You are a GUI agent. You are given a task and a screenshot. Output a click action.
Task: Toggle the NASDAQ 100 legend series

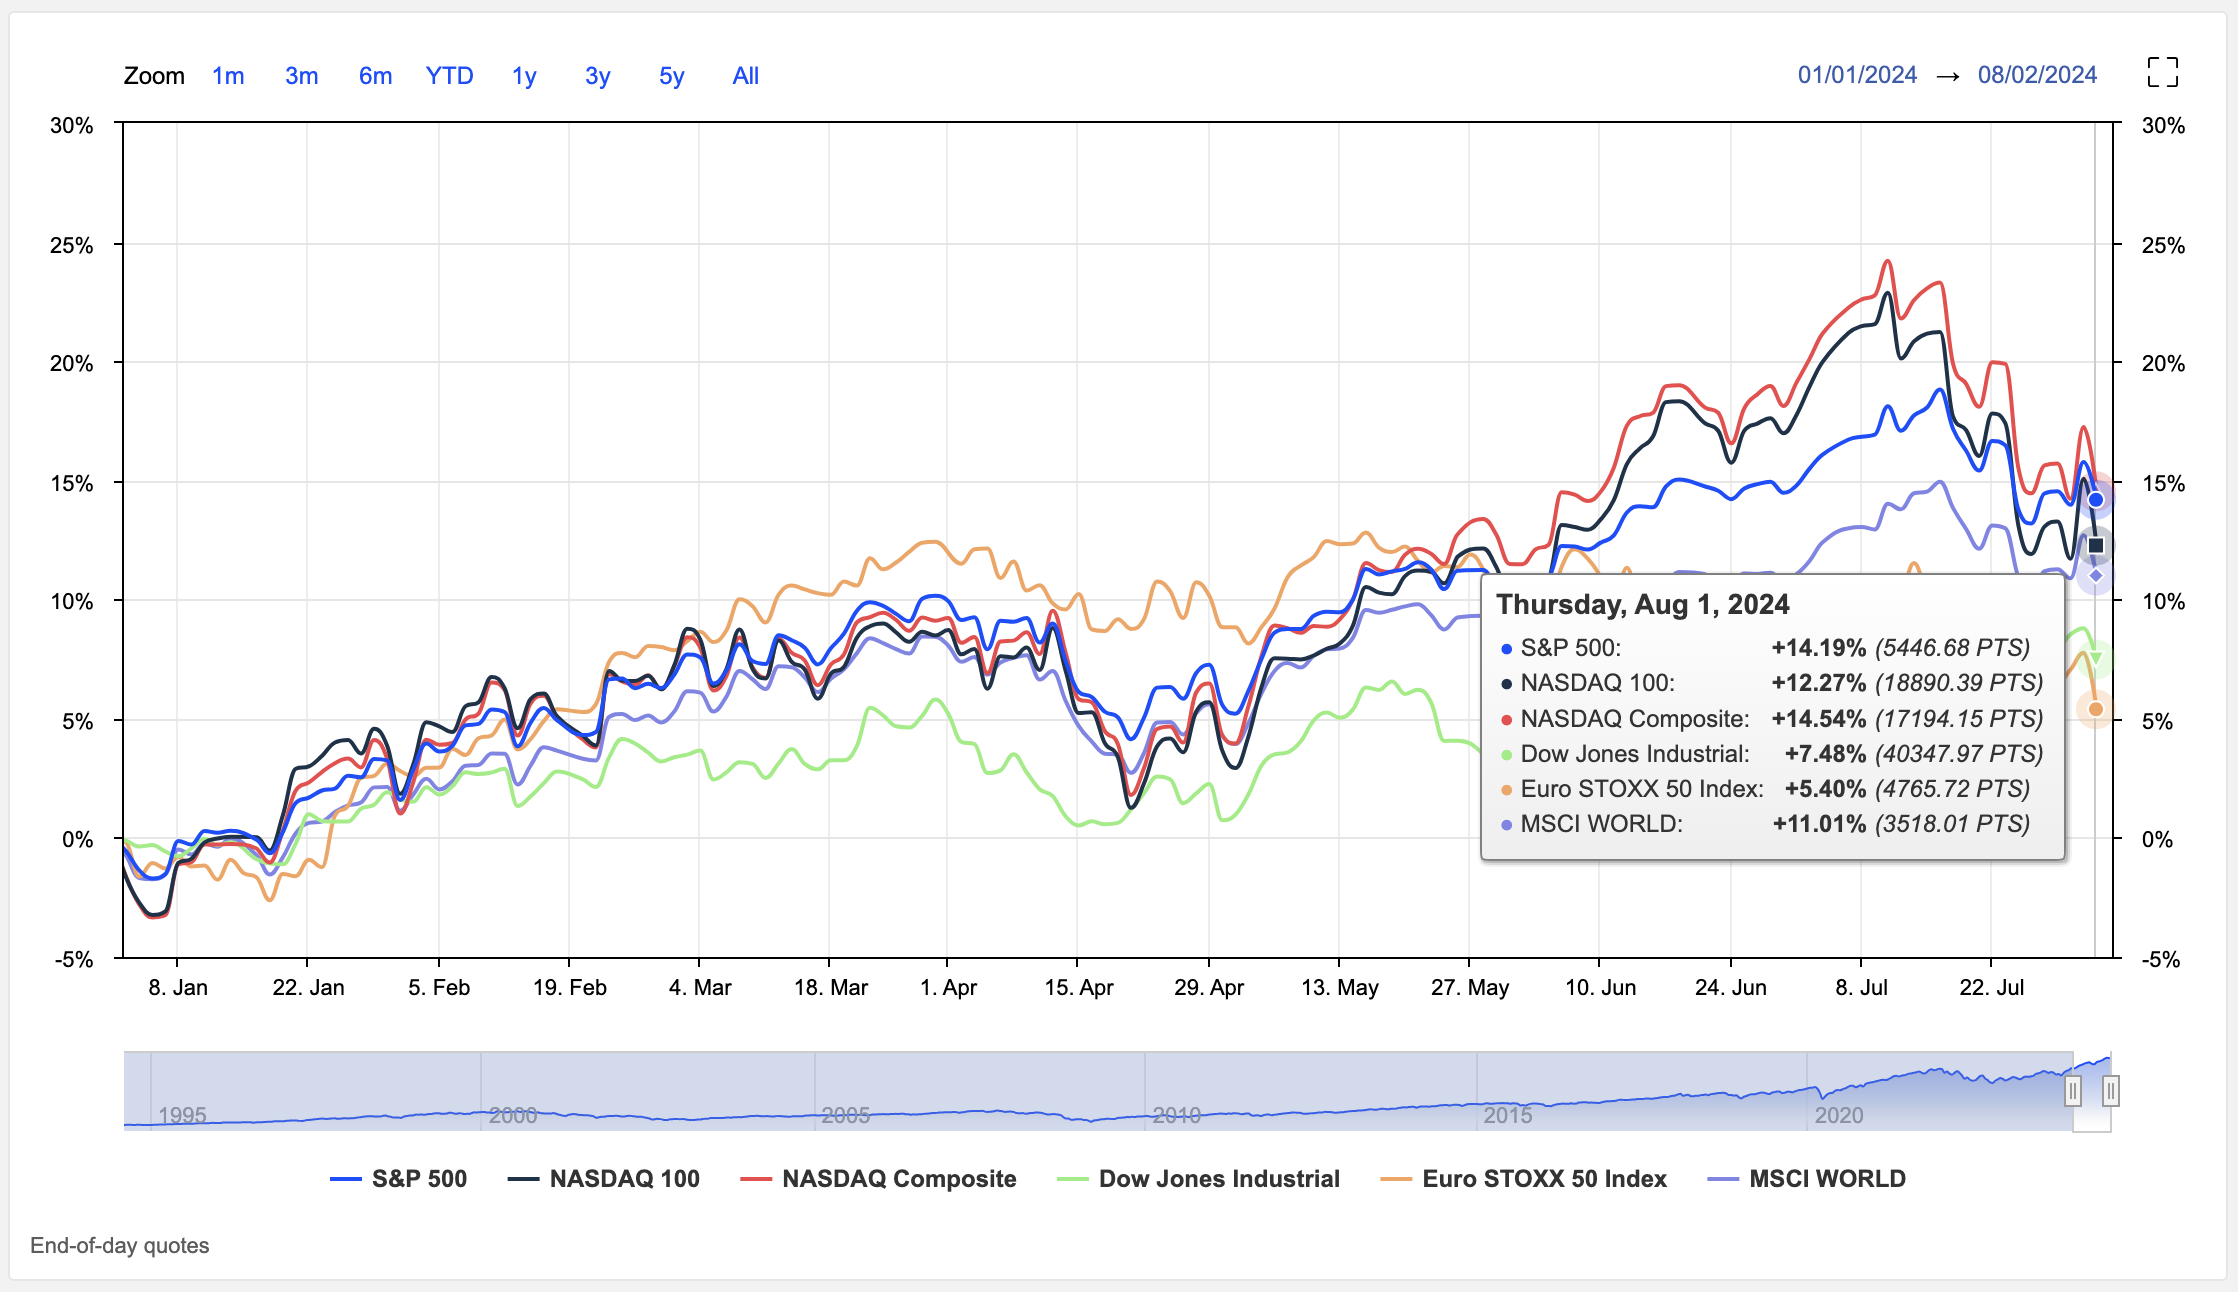coord(603,1179)
